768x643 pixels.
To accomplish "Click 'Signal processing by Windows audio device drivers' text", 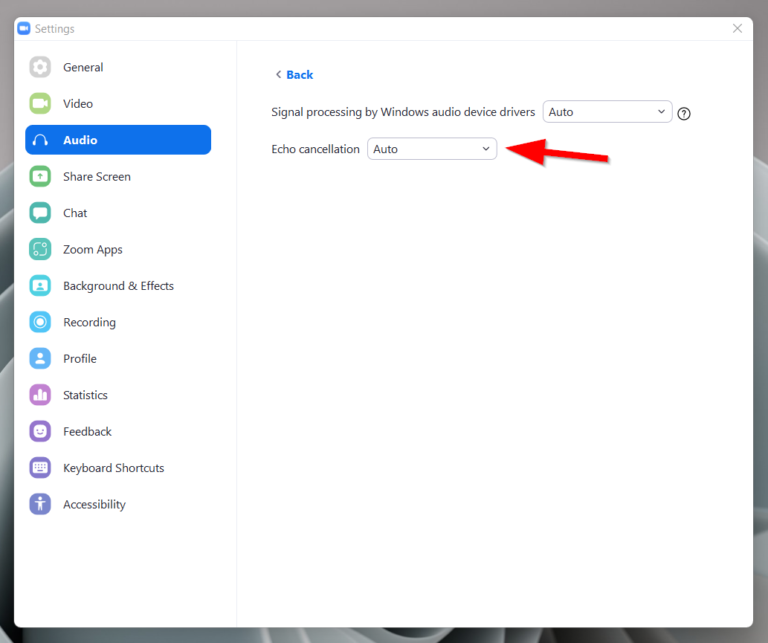I will coord(403,112).
